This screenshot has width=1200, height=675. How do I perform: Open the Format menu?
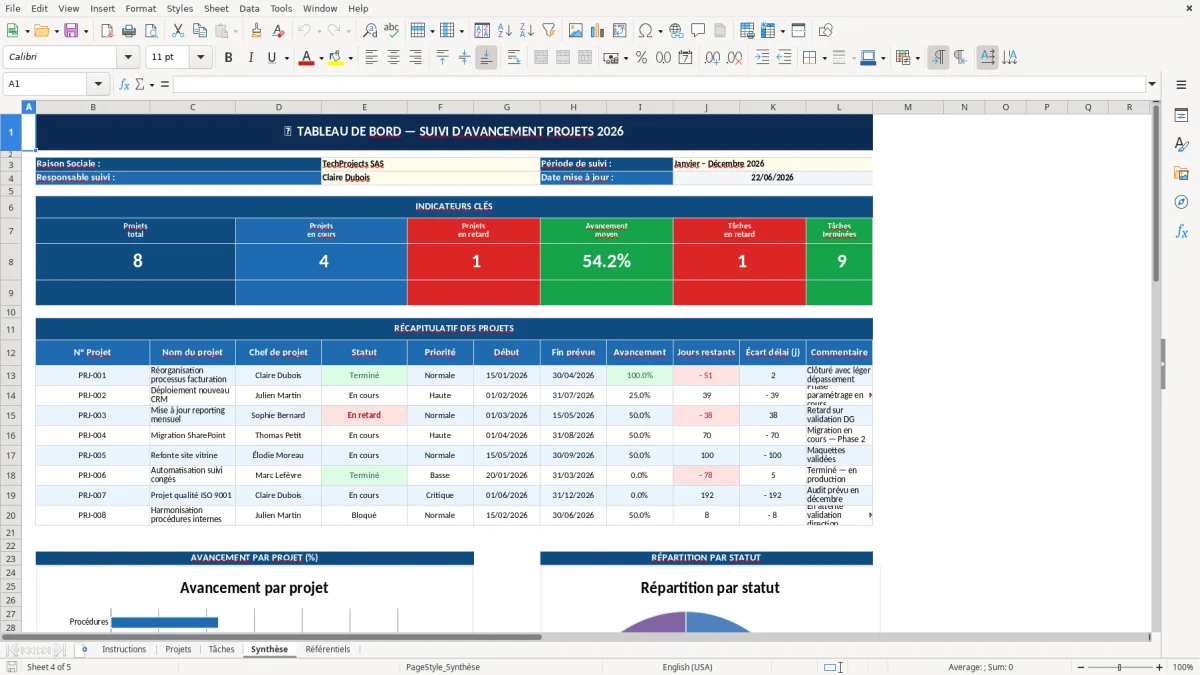140,8
